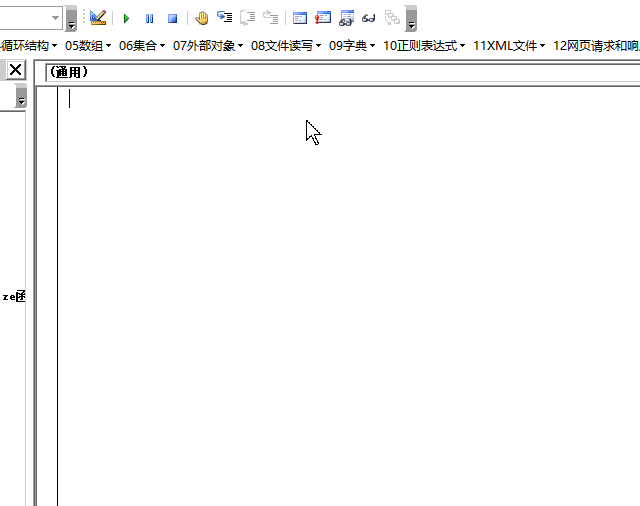Run the macro with green play button

point(126,18)
